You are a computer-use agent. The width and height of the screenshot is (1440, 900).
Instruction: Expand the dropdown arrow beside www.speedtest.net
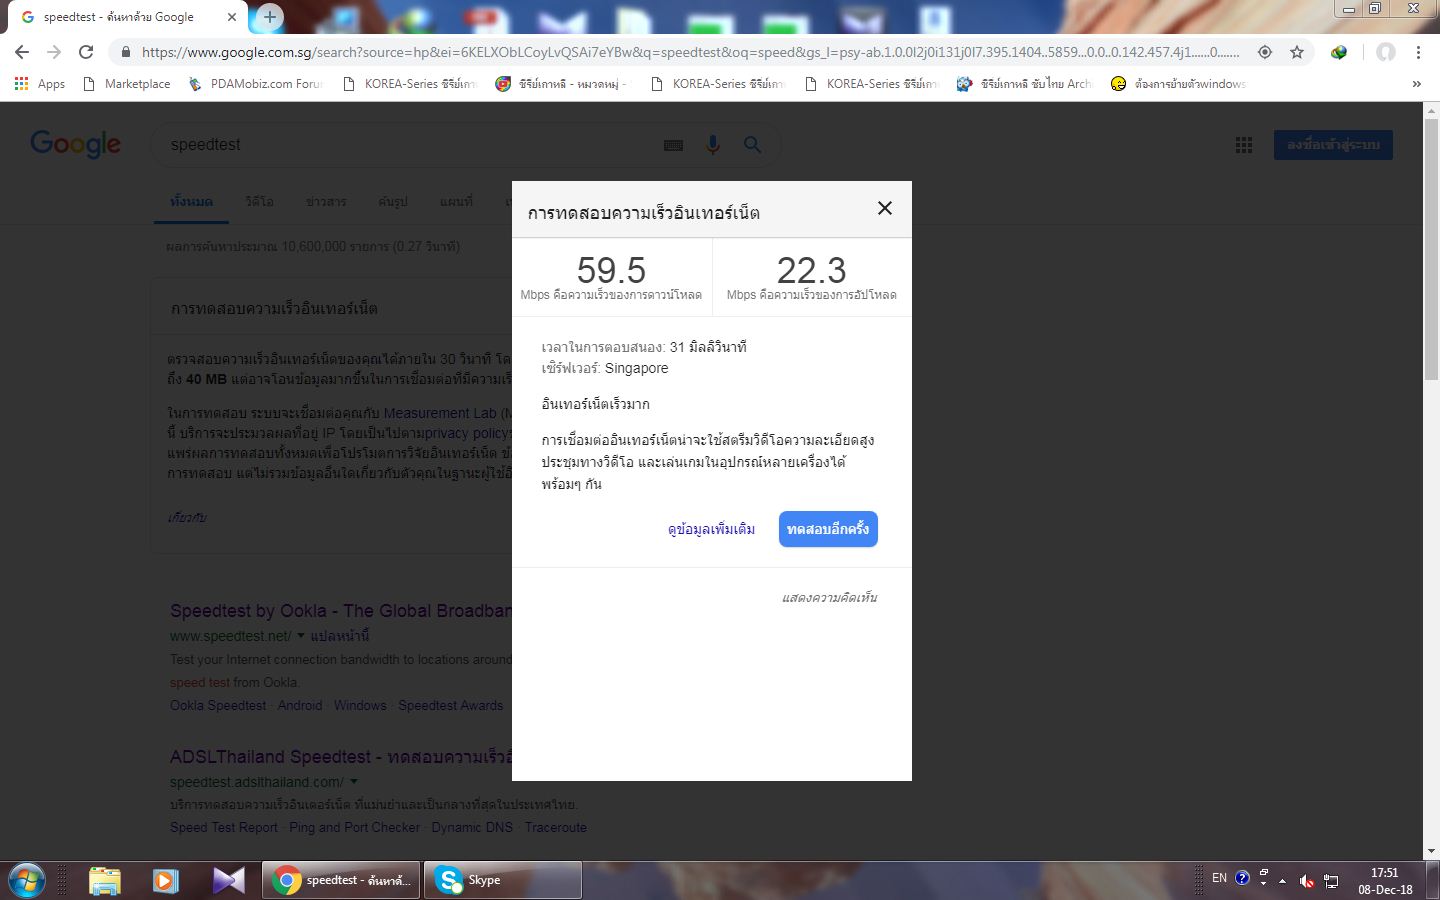tap(301, 636)
